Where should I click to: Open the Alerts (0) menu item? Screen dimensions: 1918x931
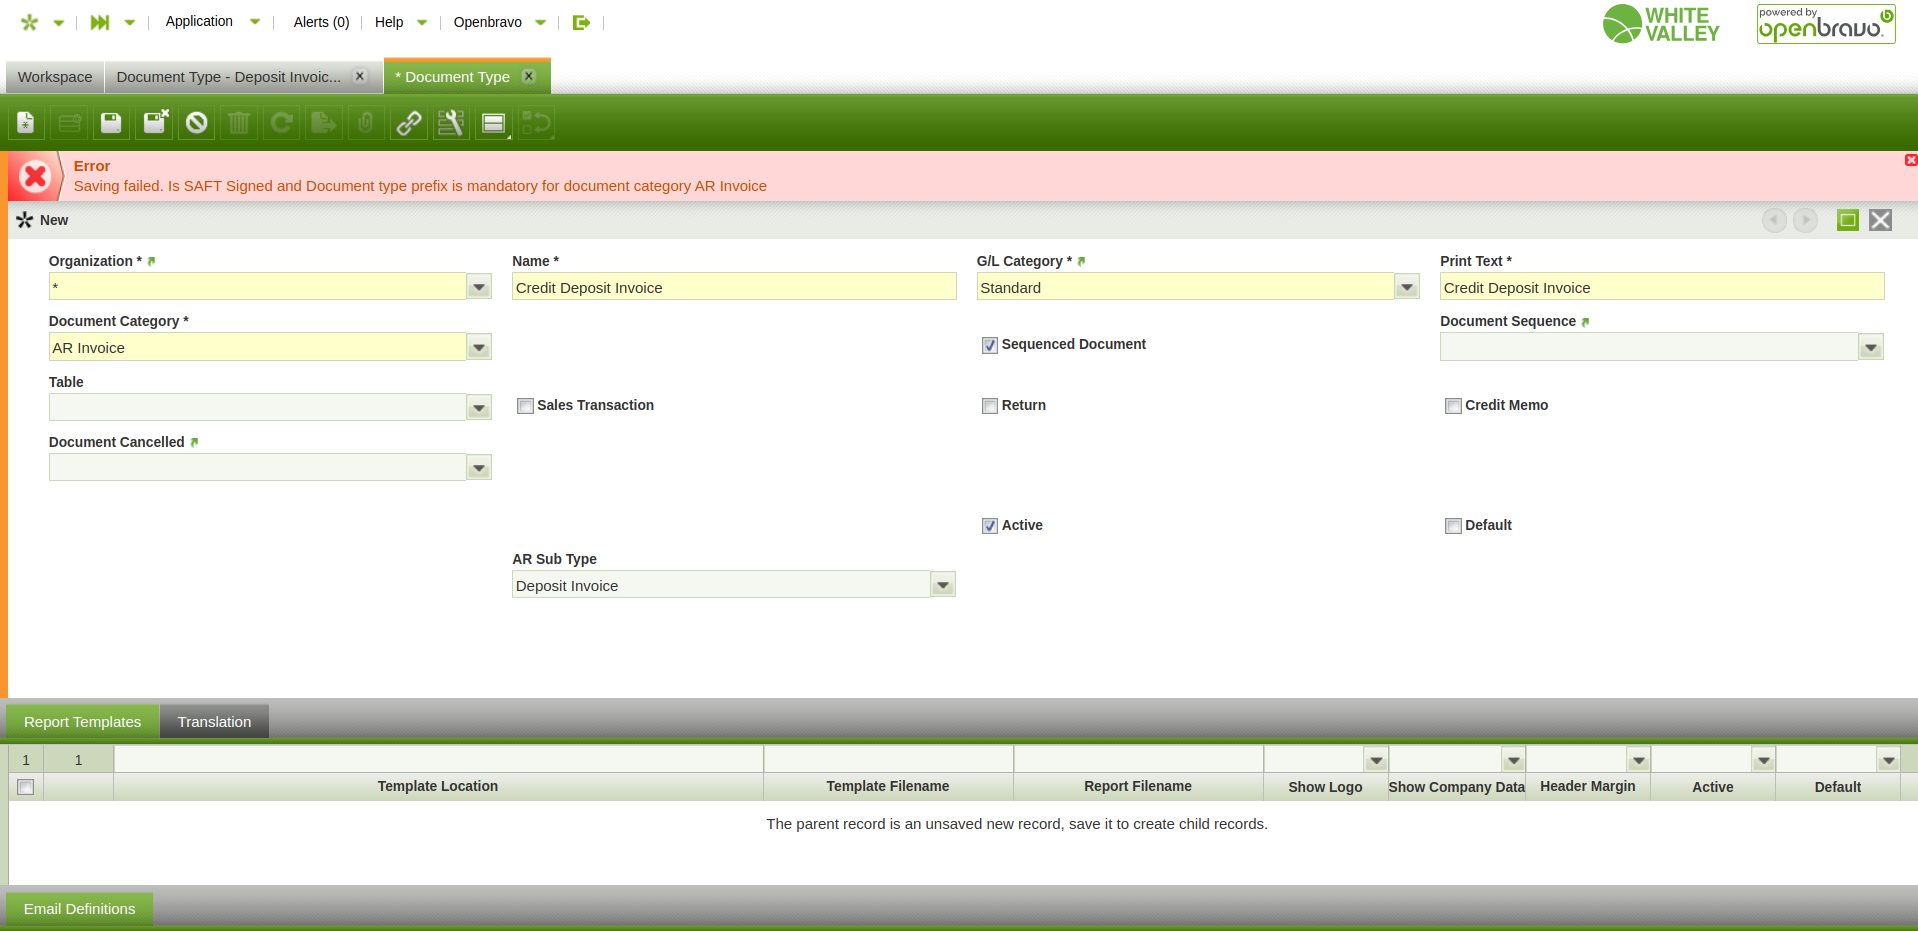(321, 22)
